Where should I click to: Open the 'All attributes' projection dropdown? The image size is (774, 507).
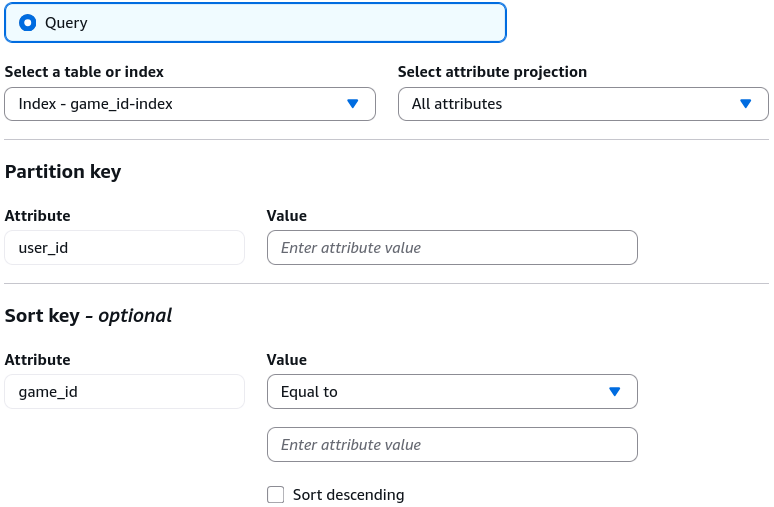(583, 104)
